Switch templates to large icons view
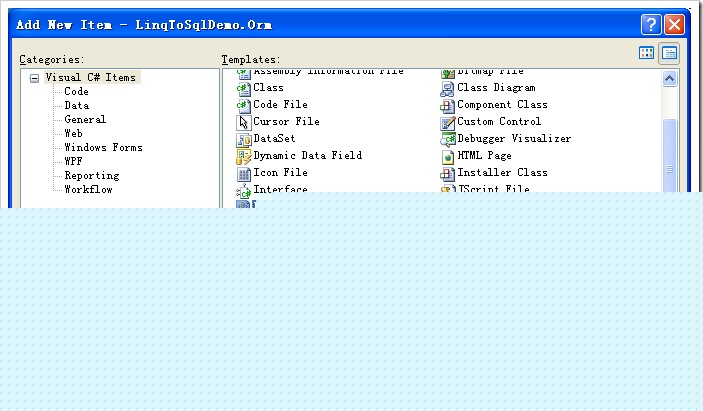703x411 pixels. (646, 53)
